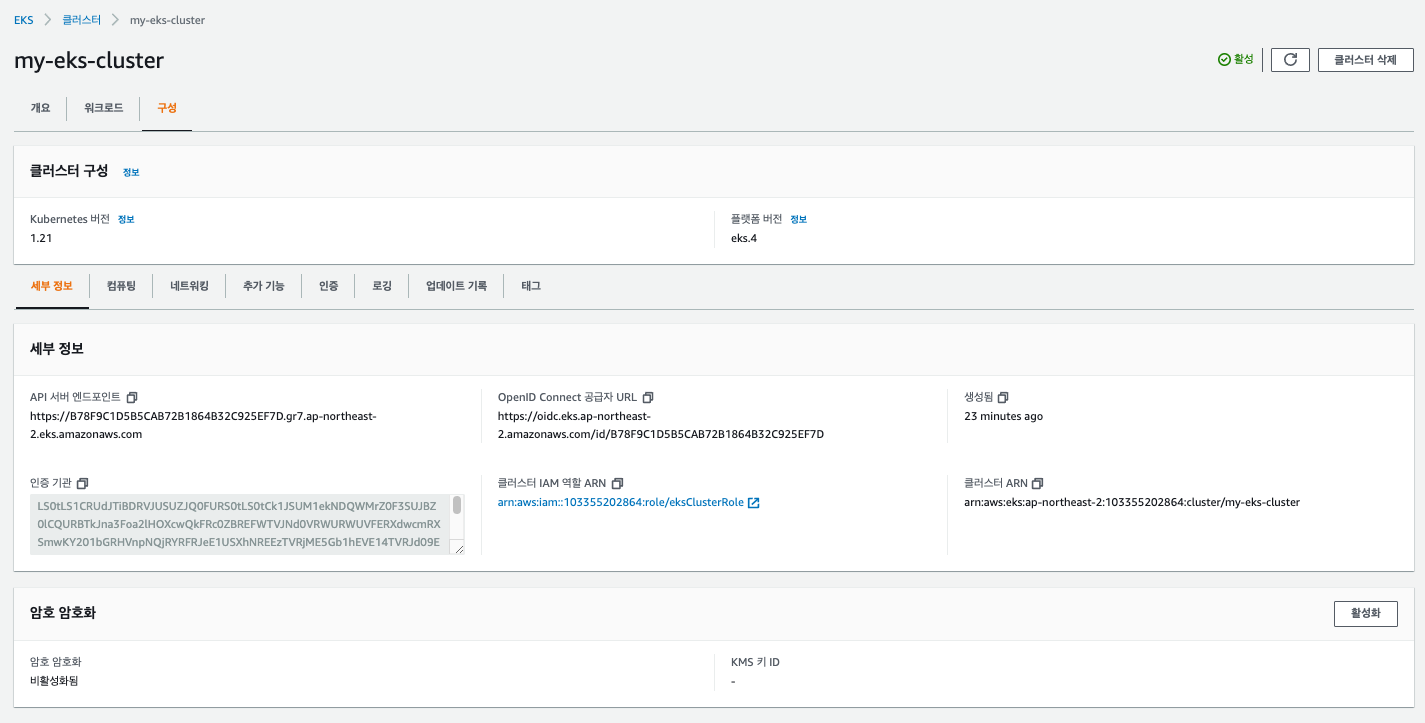Screen dimensions: 1425x723
Task: Copy the OpenID Connect 공급자 URL
Action: pos(648,397)
